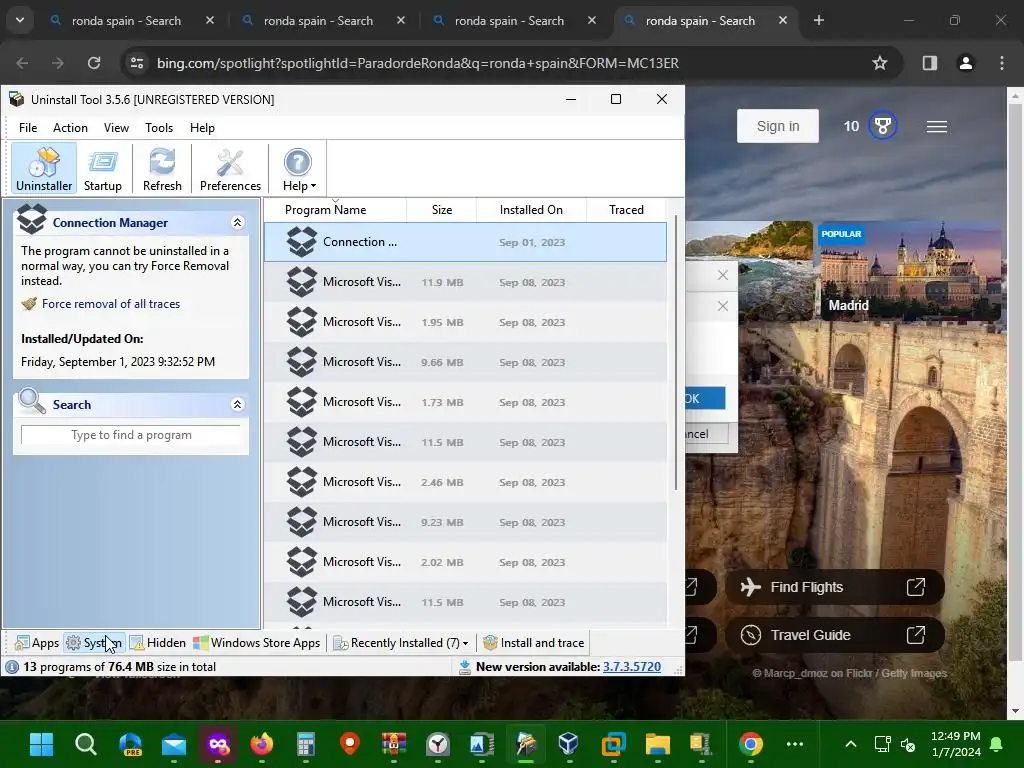Open the tab search dropdown arrow
1024x768 pixels.
20,21
